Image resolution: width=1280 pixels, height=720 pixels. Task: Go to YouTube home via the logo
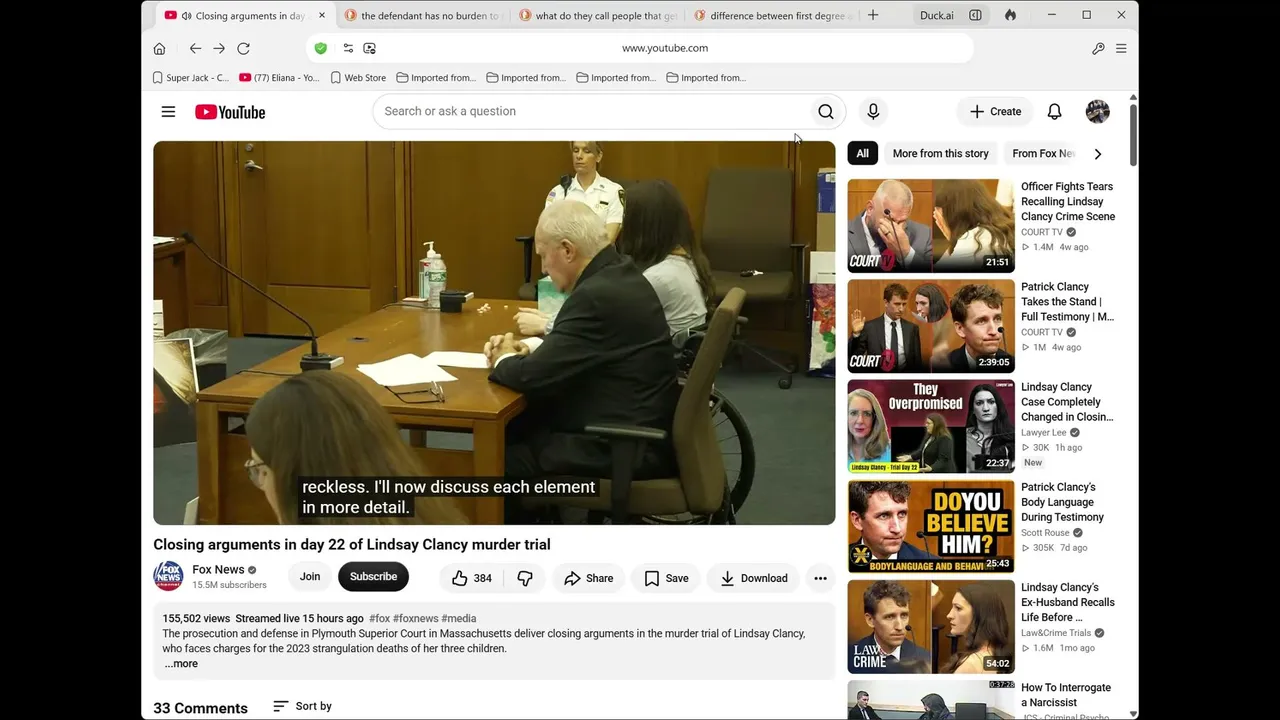click(230, 112)
